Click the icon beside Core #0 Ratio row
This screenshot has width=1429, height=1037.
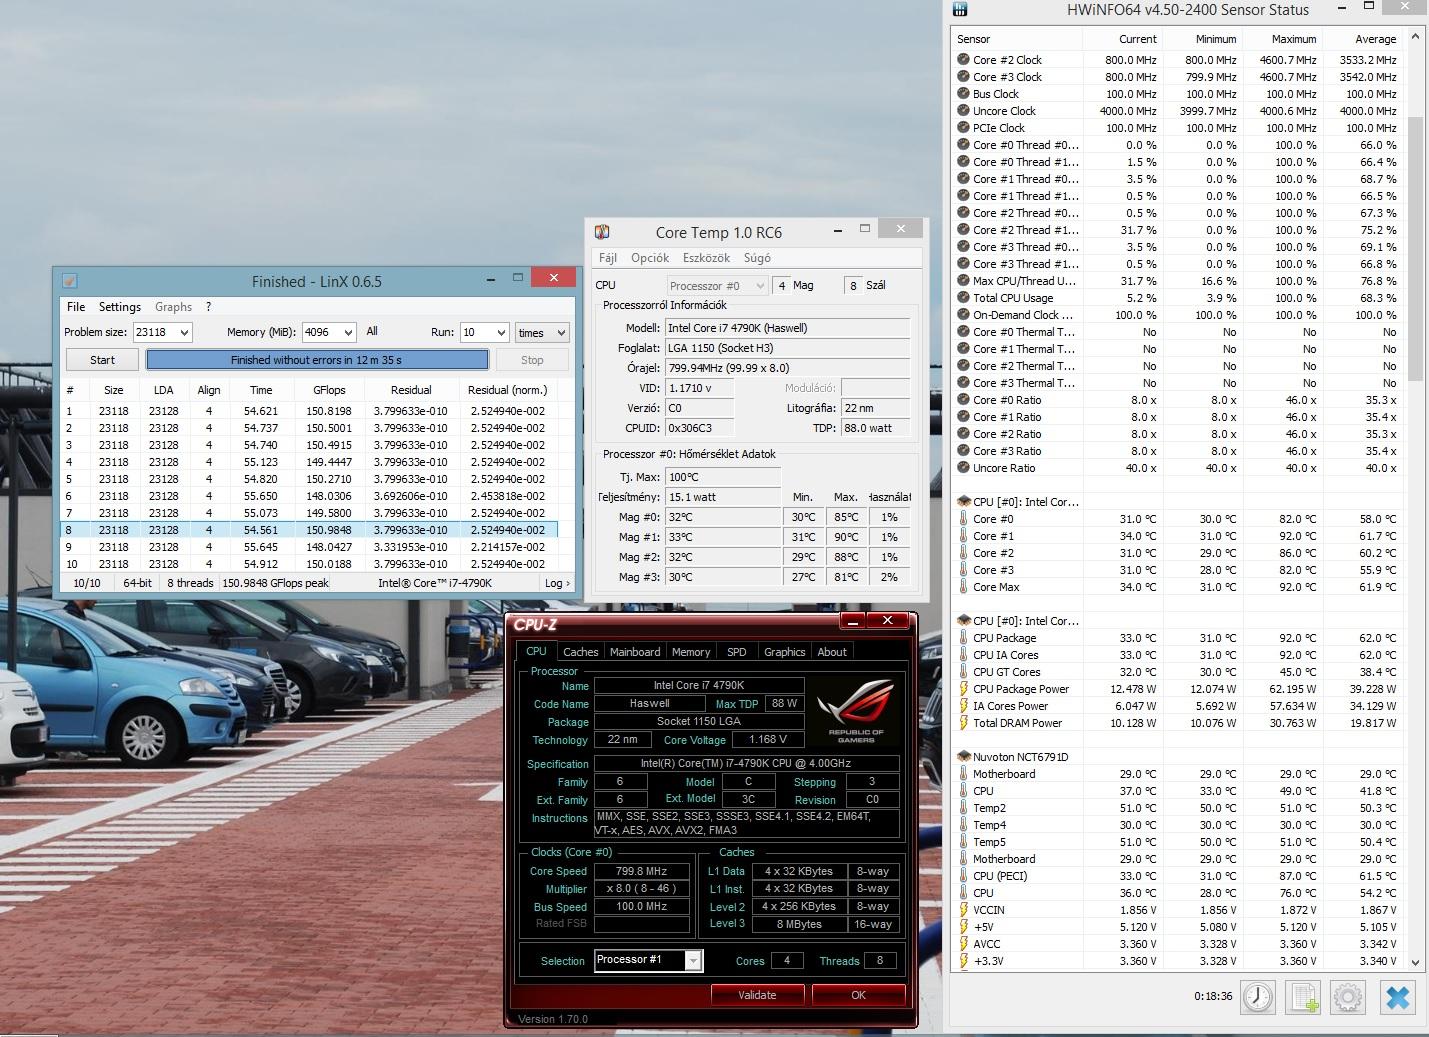point(964,400)
